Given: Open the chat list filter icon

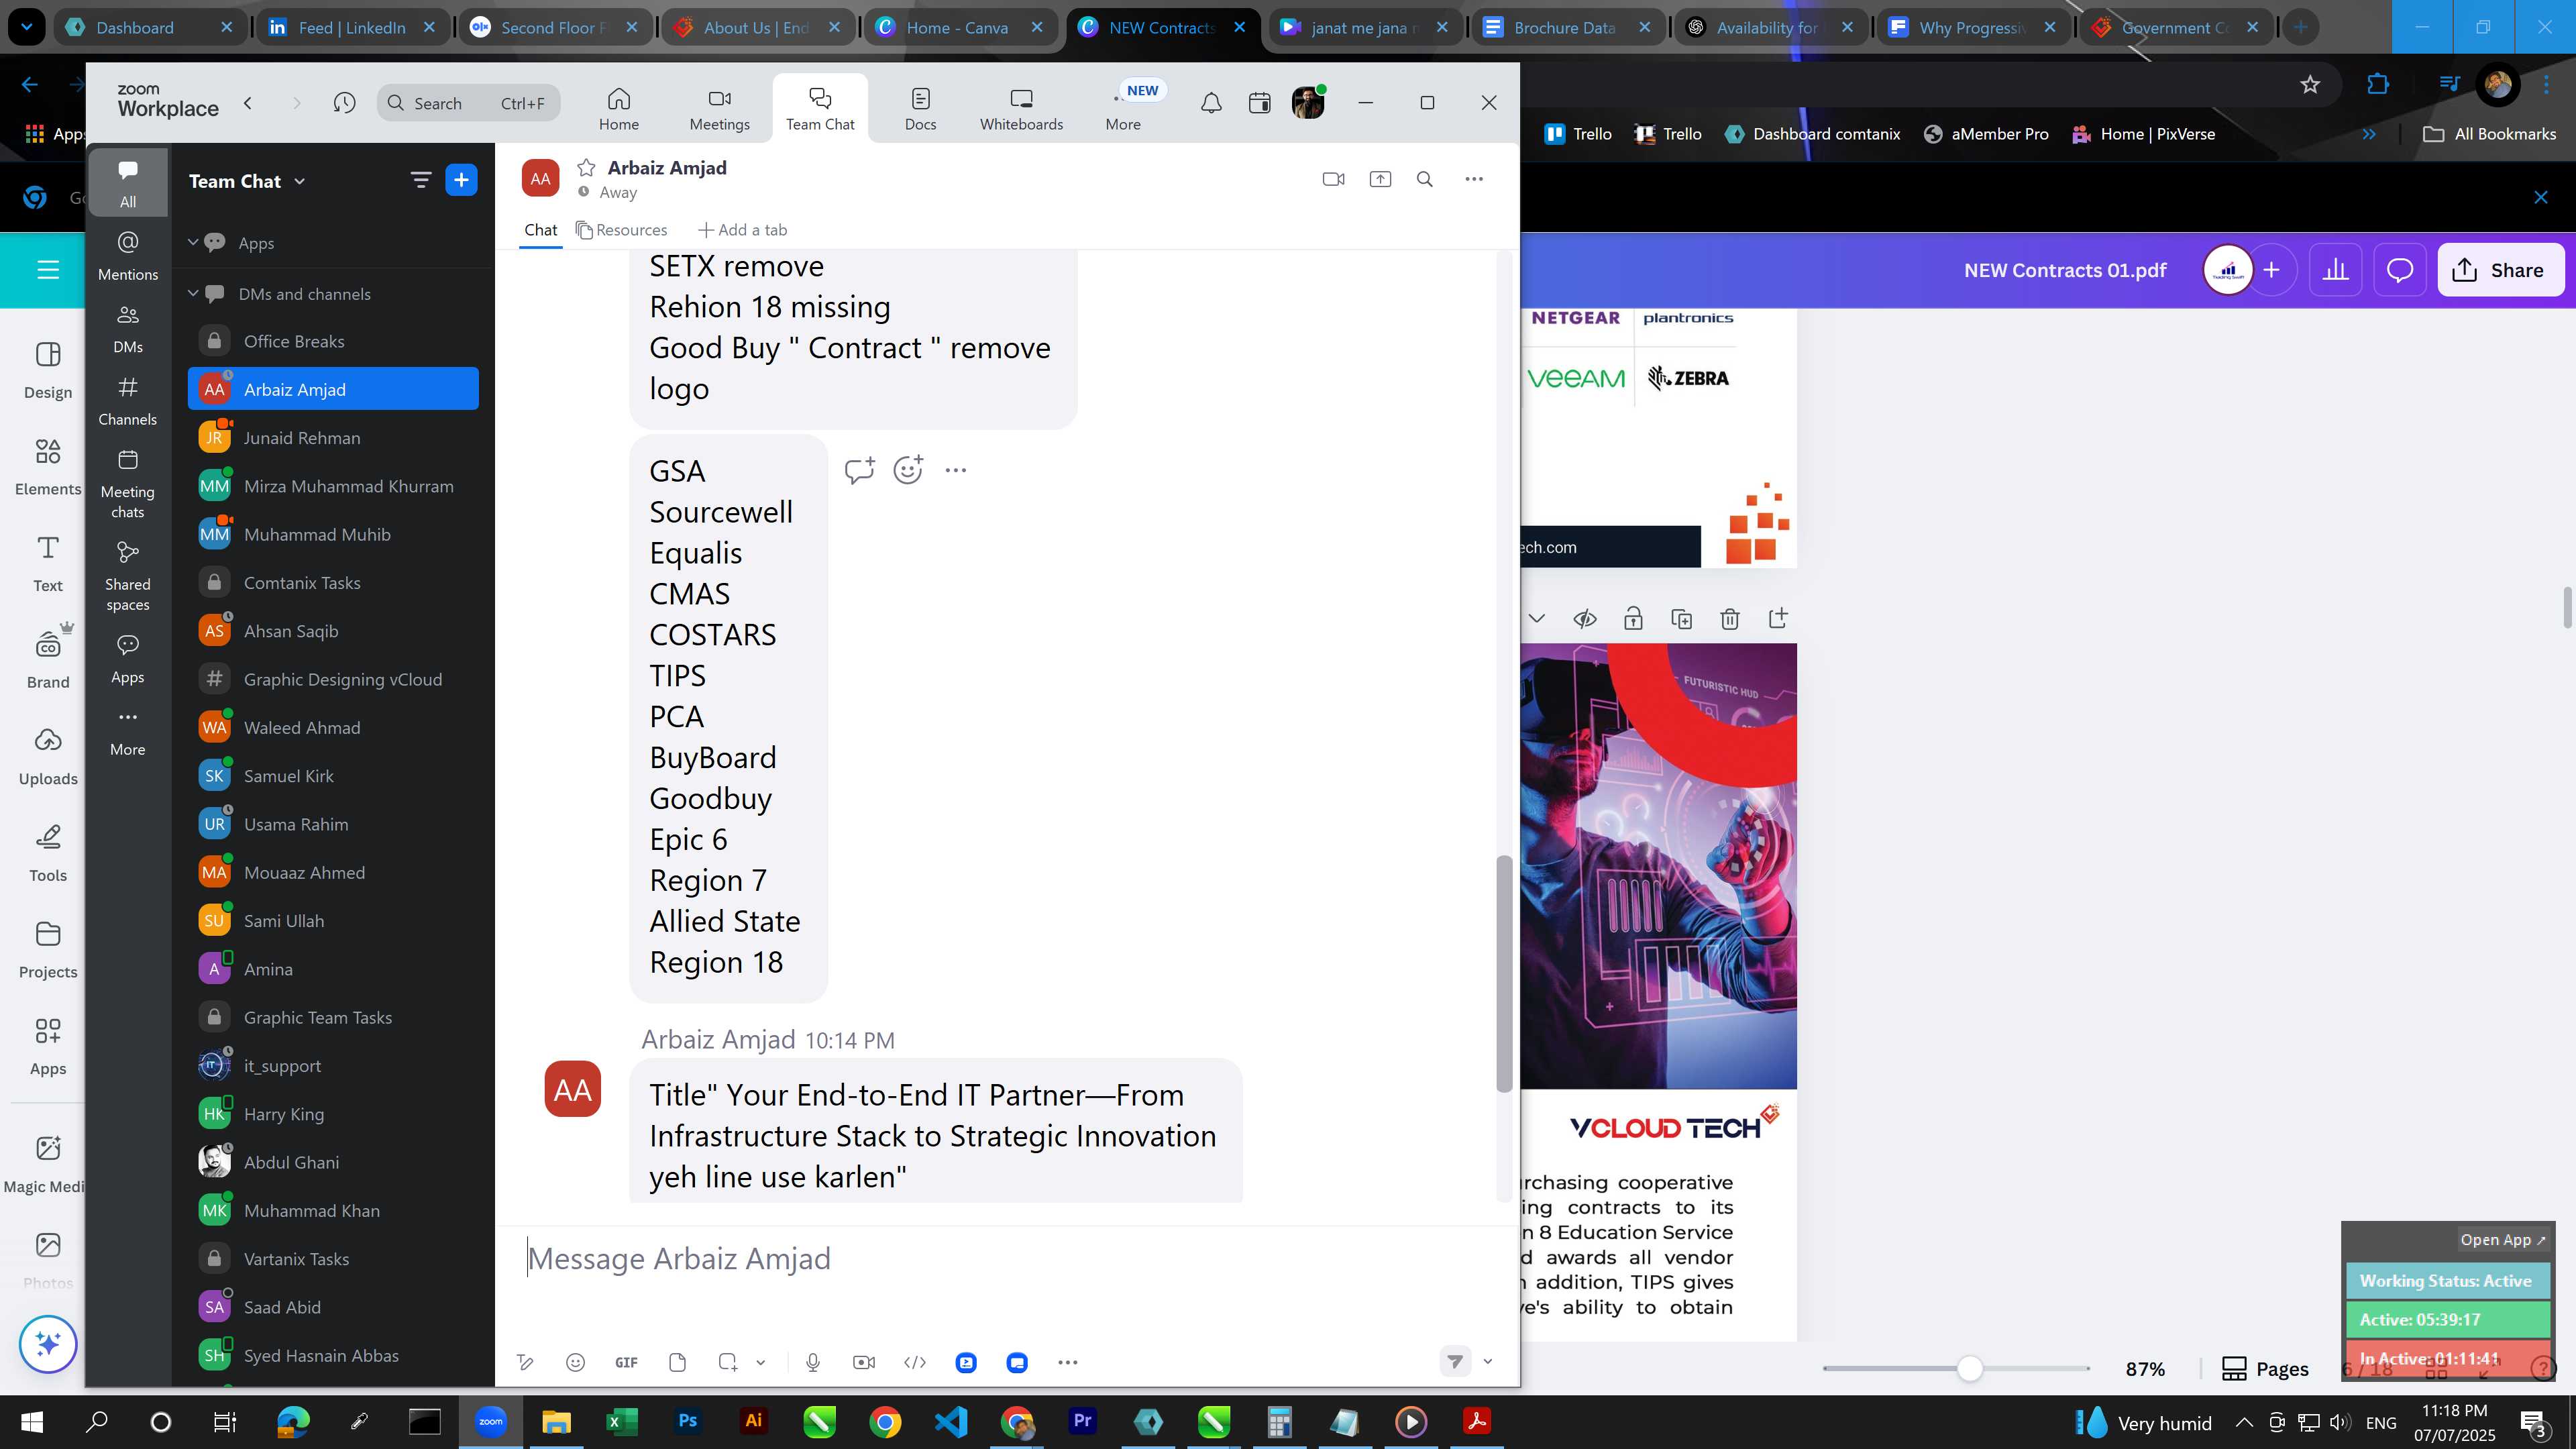Looking at the screenshot, I should (x=420, y=180).
